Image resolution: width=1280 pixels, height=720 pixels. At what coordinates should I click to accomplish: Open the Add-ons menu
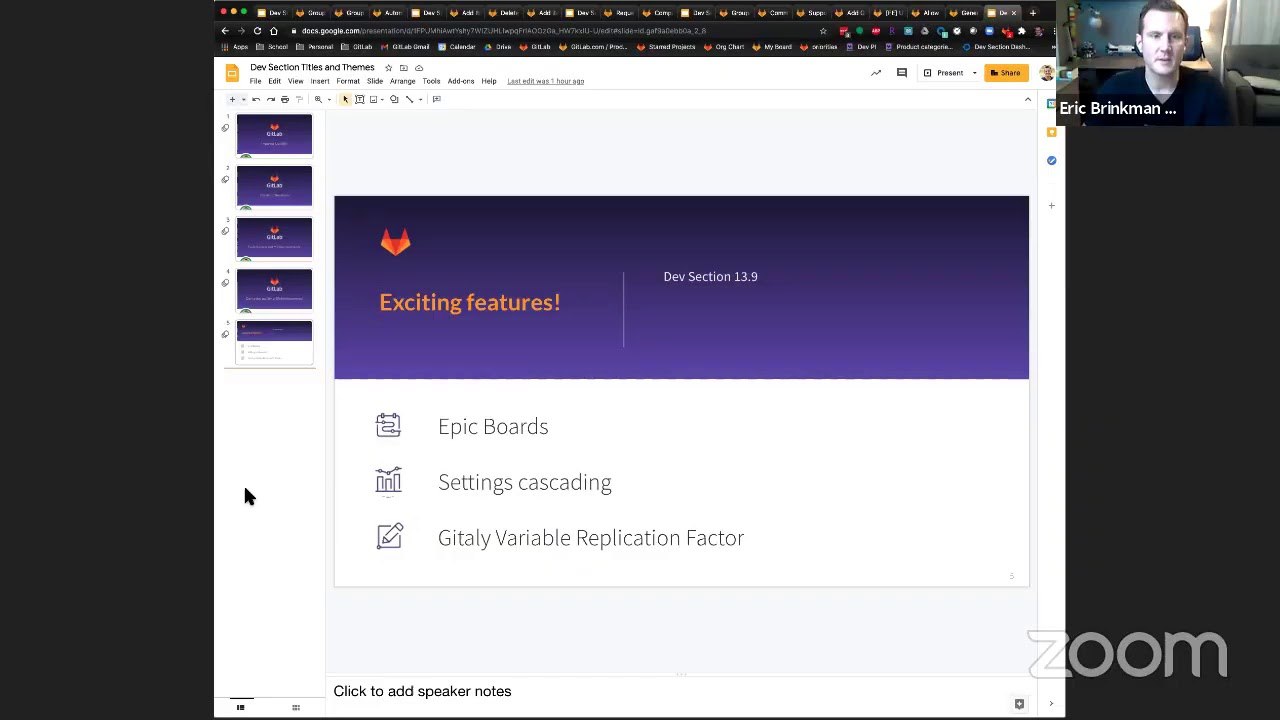pyautogui.click(x=461, y=81)
